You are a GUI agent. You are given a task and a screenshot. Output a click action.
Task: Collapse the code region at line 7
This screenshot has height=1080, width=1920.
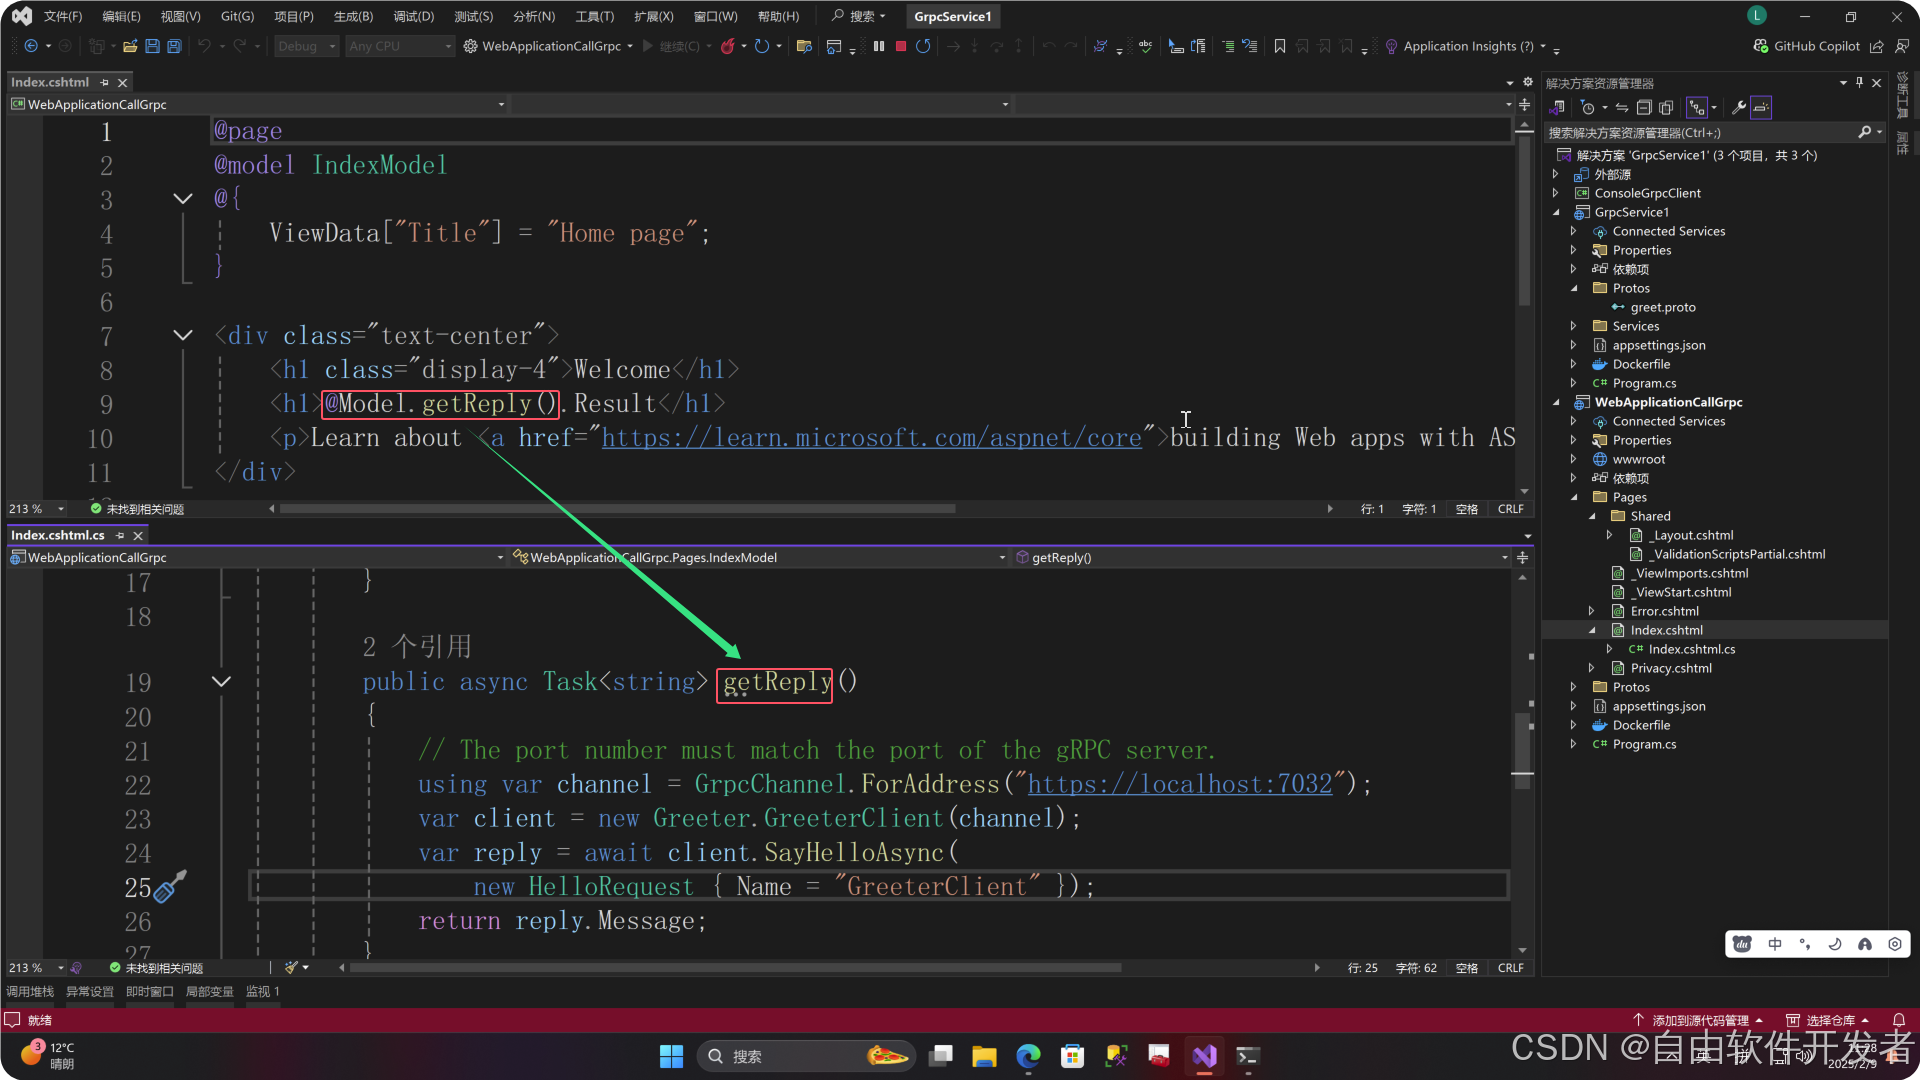(x=183, y=336)
